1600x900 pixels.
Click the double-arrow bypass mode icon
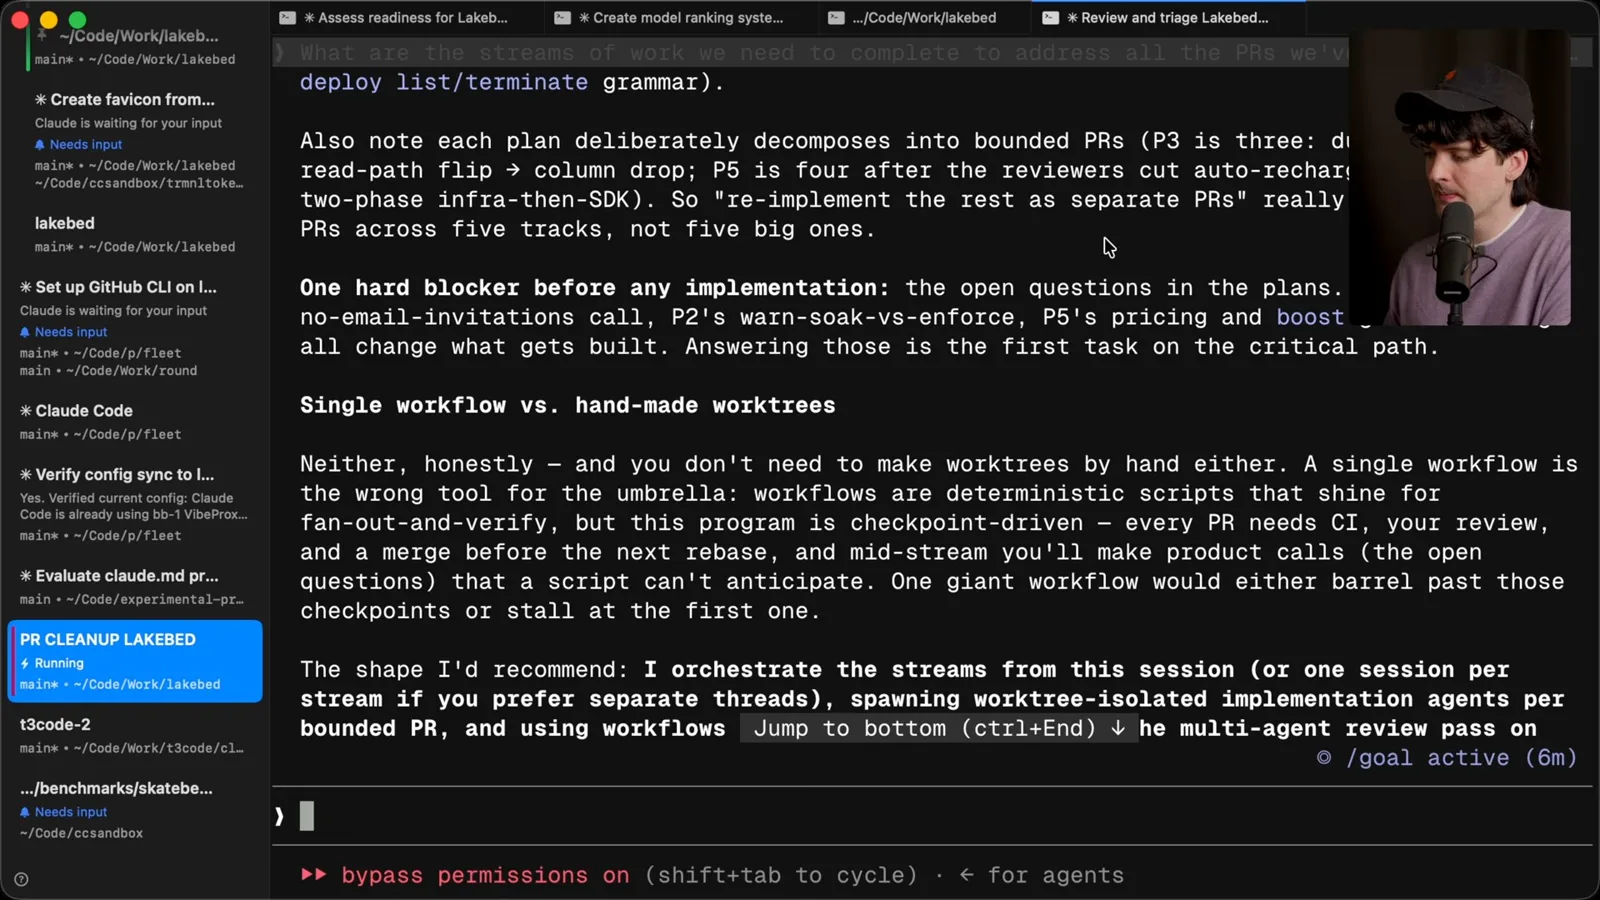pos(314,875)
